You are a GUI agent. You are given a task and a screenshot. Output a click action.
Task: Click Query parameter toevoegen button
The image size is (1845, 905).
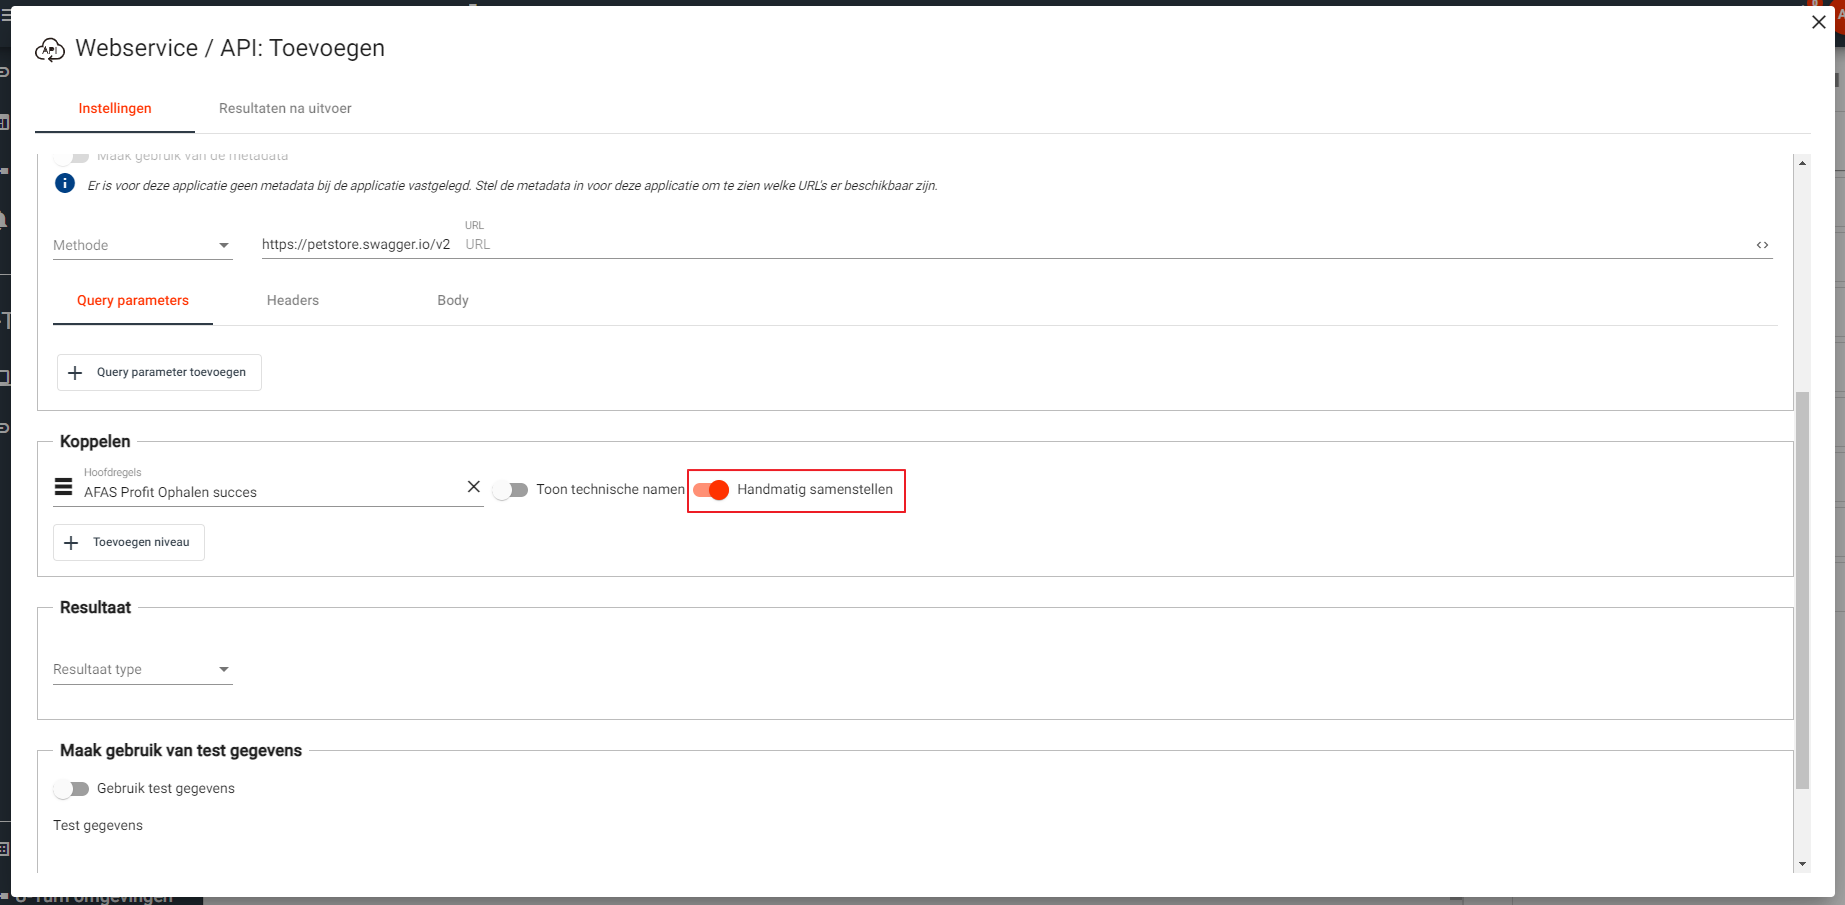(x=159, y=372)
